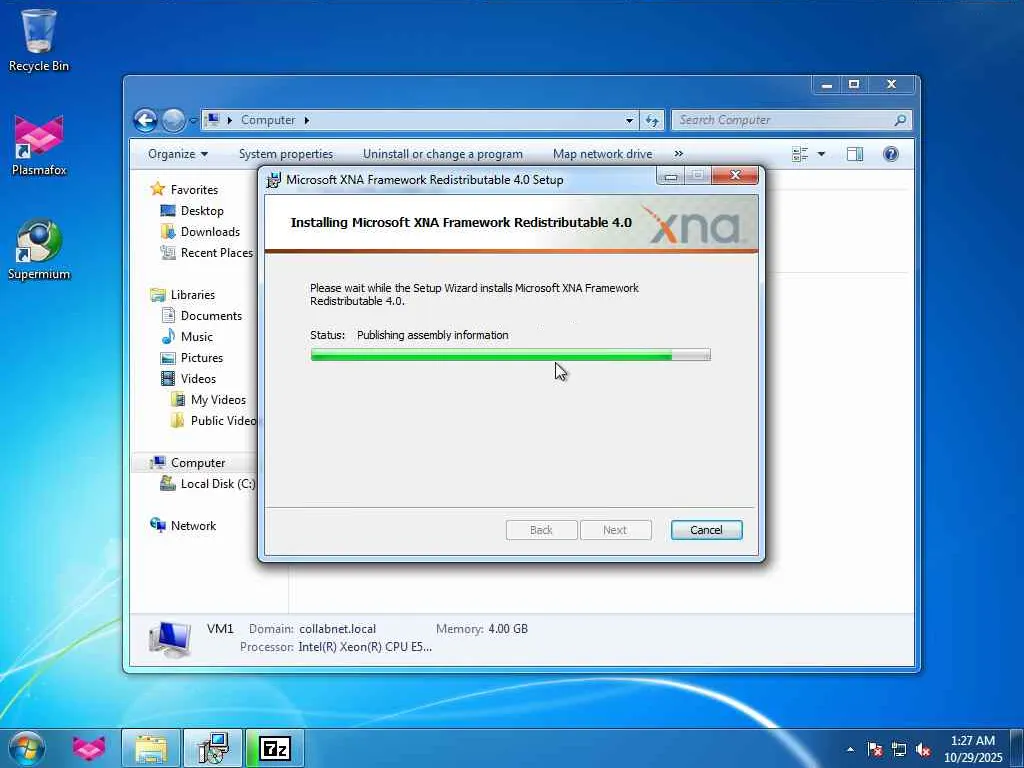This screenshot has height=768, width=1024.
Task: Launch Plasmafox from the desktop shortcut
Action: click(x=39, y=145)
